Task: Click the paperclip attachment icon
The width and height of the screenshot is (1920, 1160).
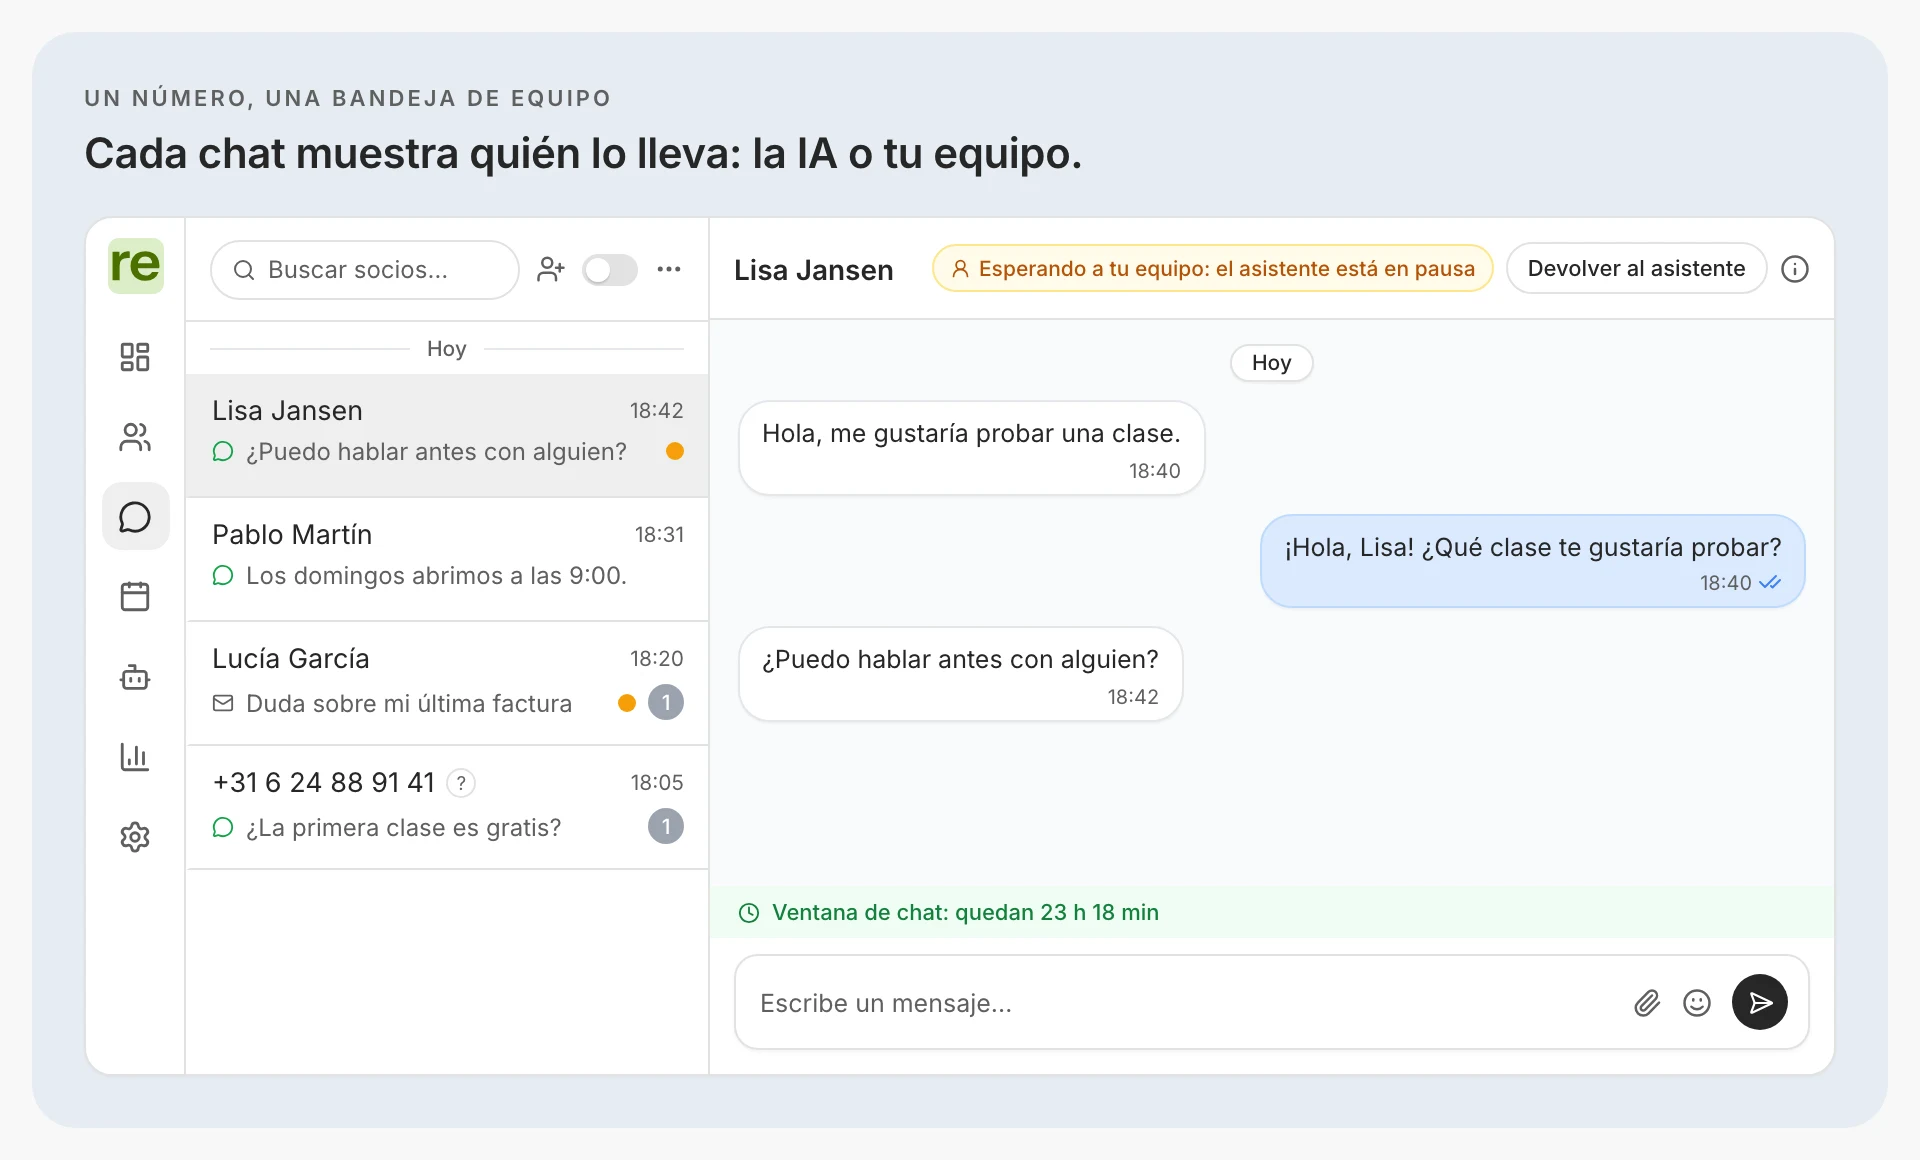Action: tap(1647, 1003)
